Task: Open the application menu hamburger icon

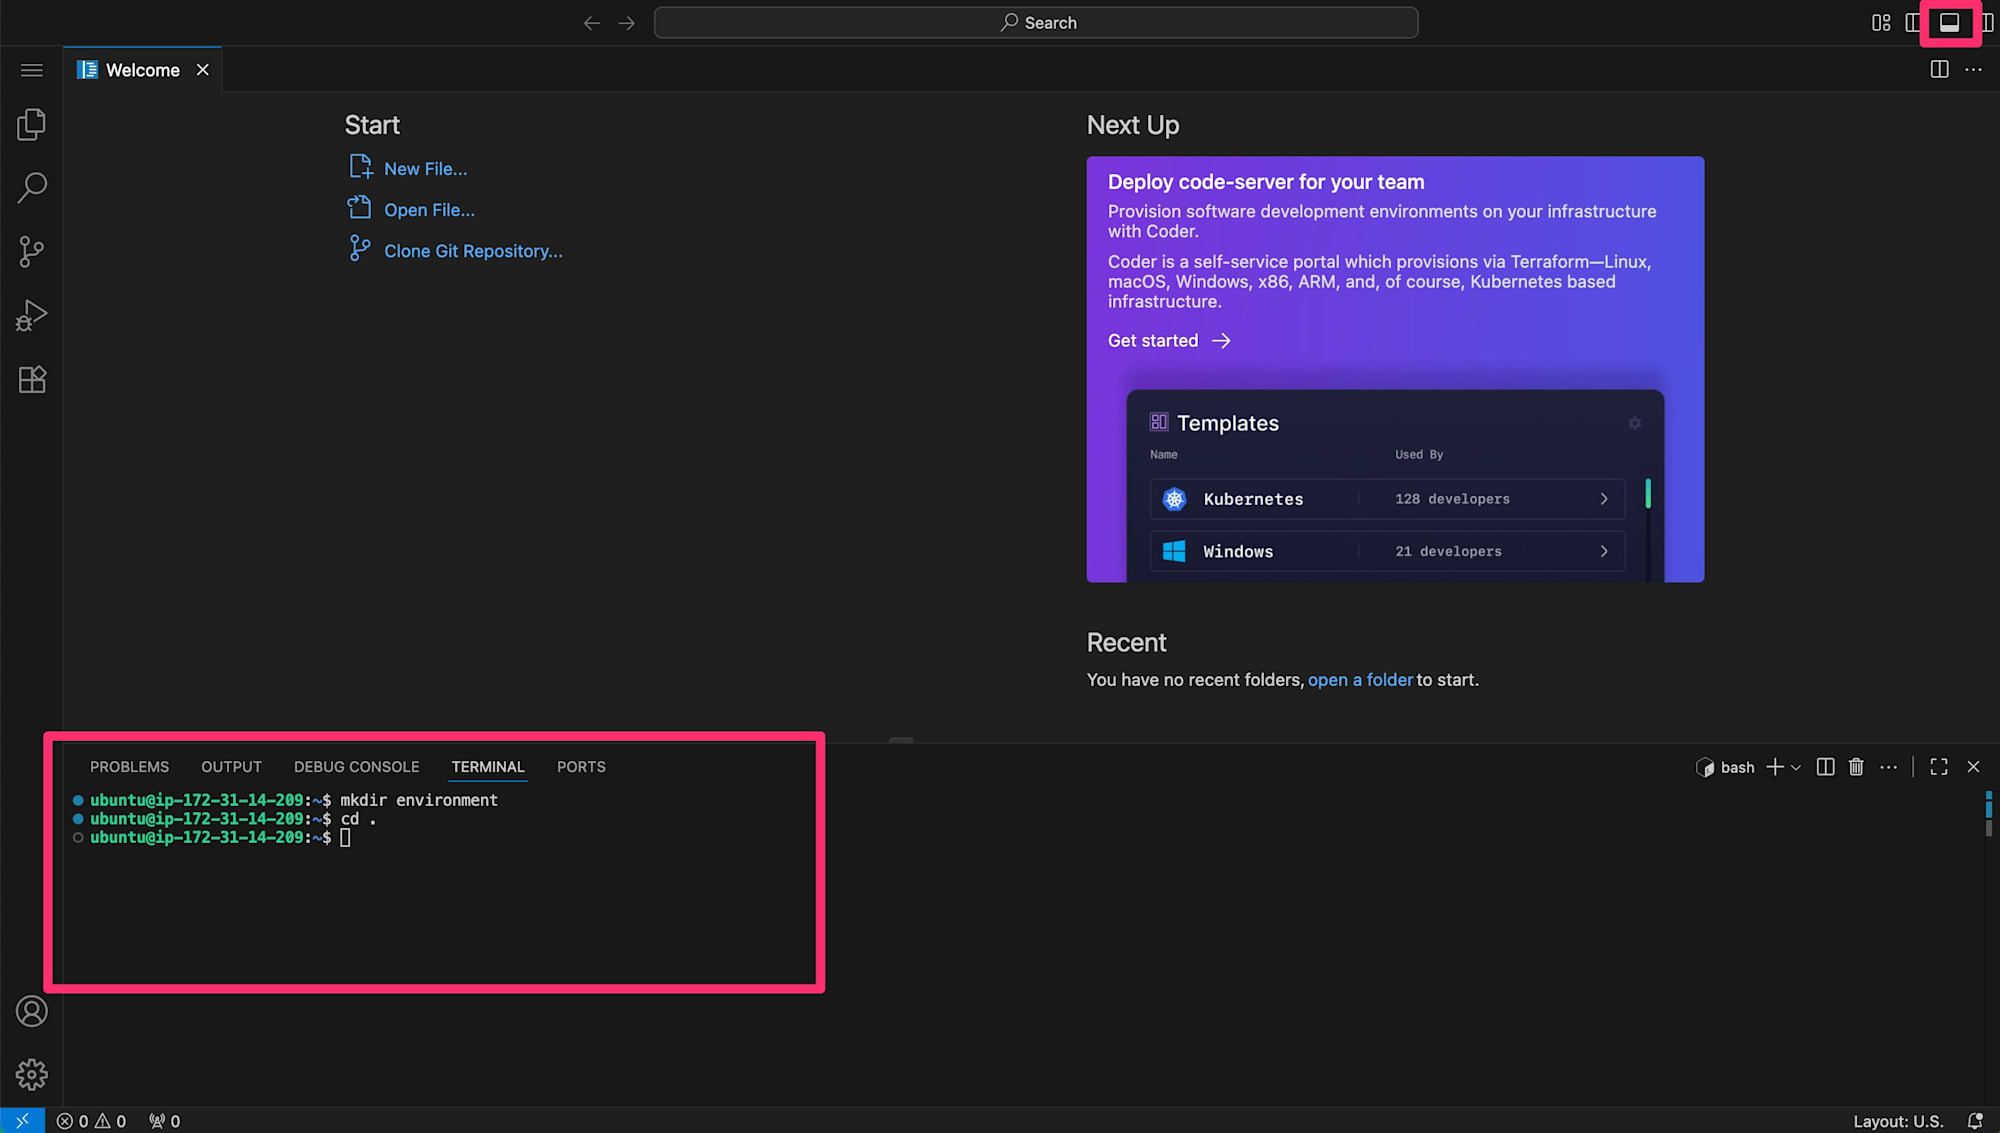Action: [31, 70]
